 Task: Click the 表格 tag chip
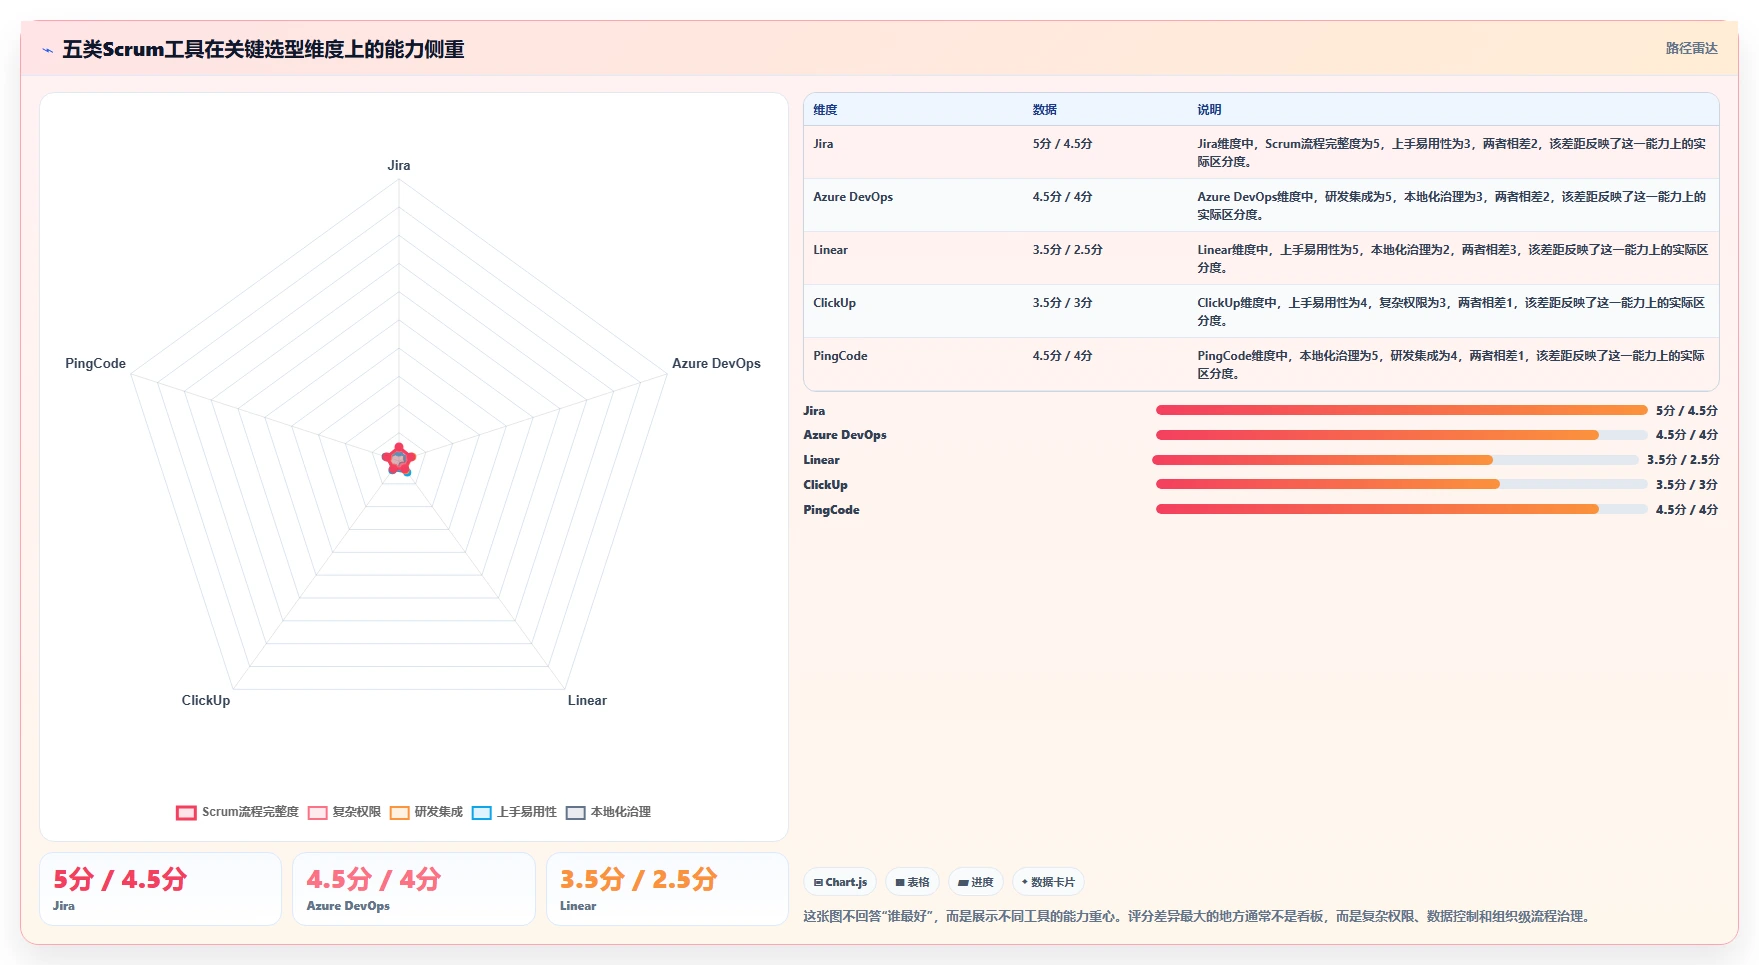(912, 882)
